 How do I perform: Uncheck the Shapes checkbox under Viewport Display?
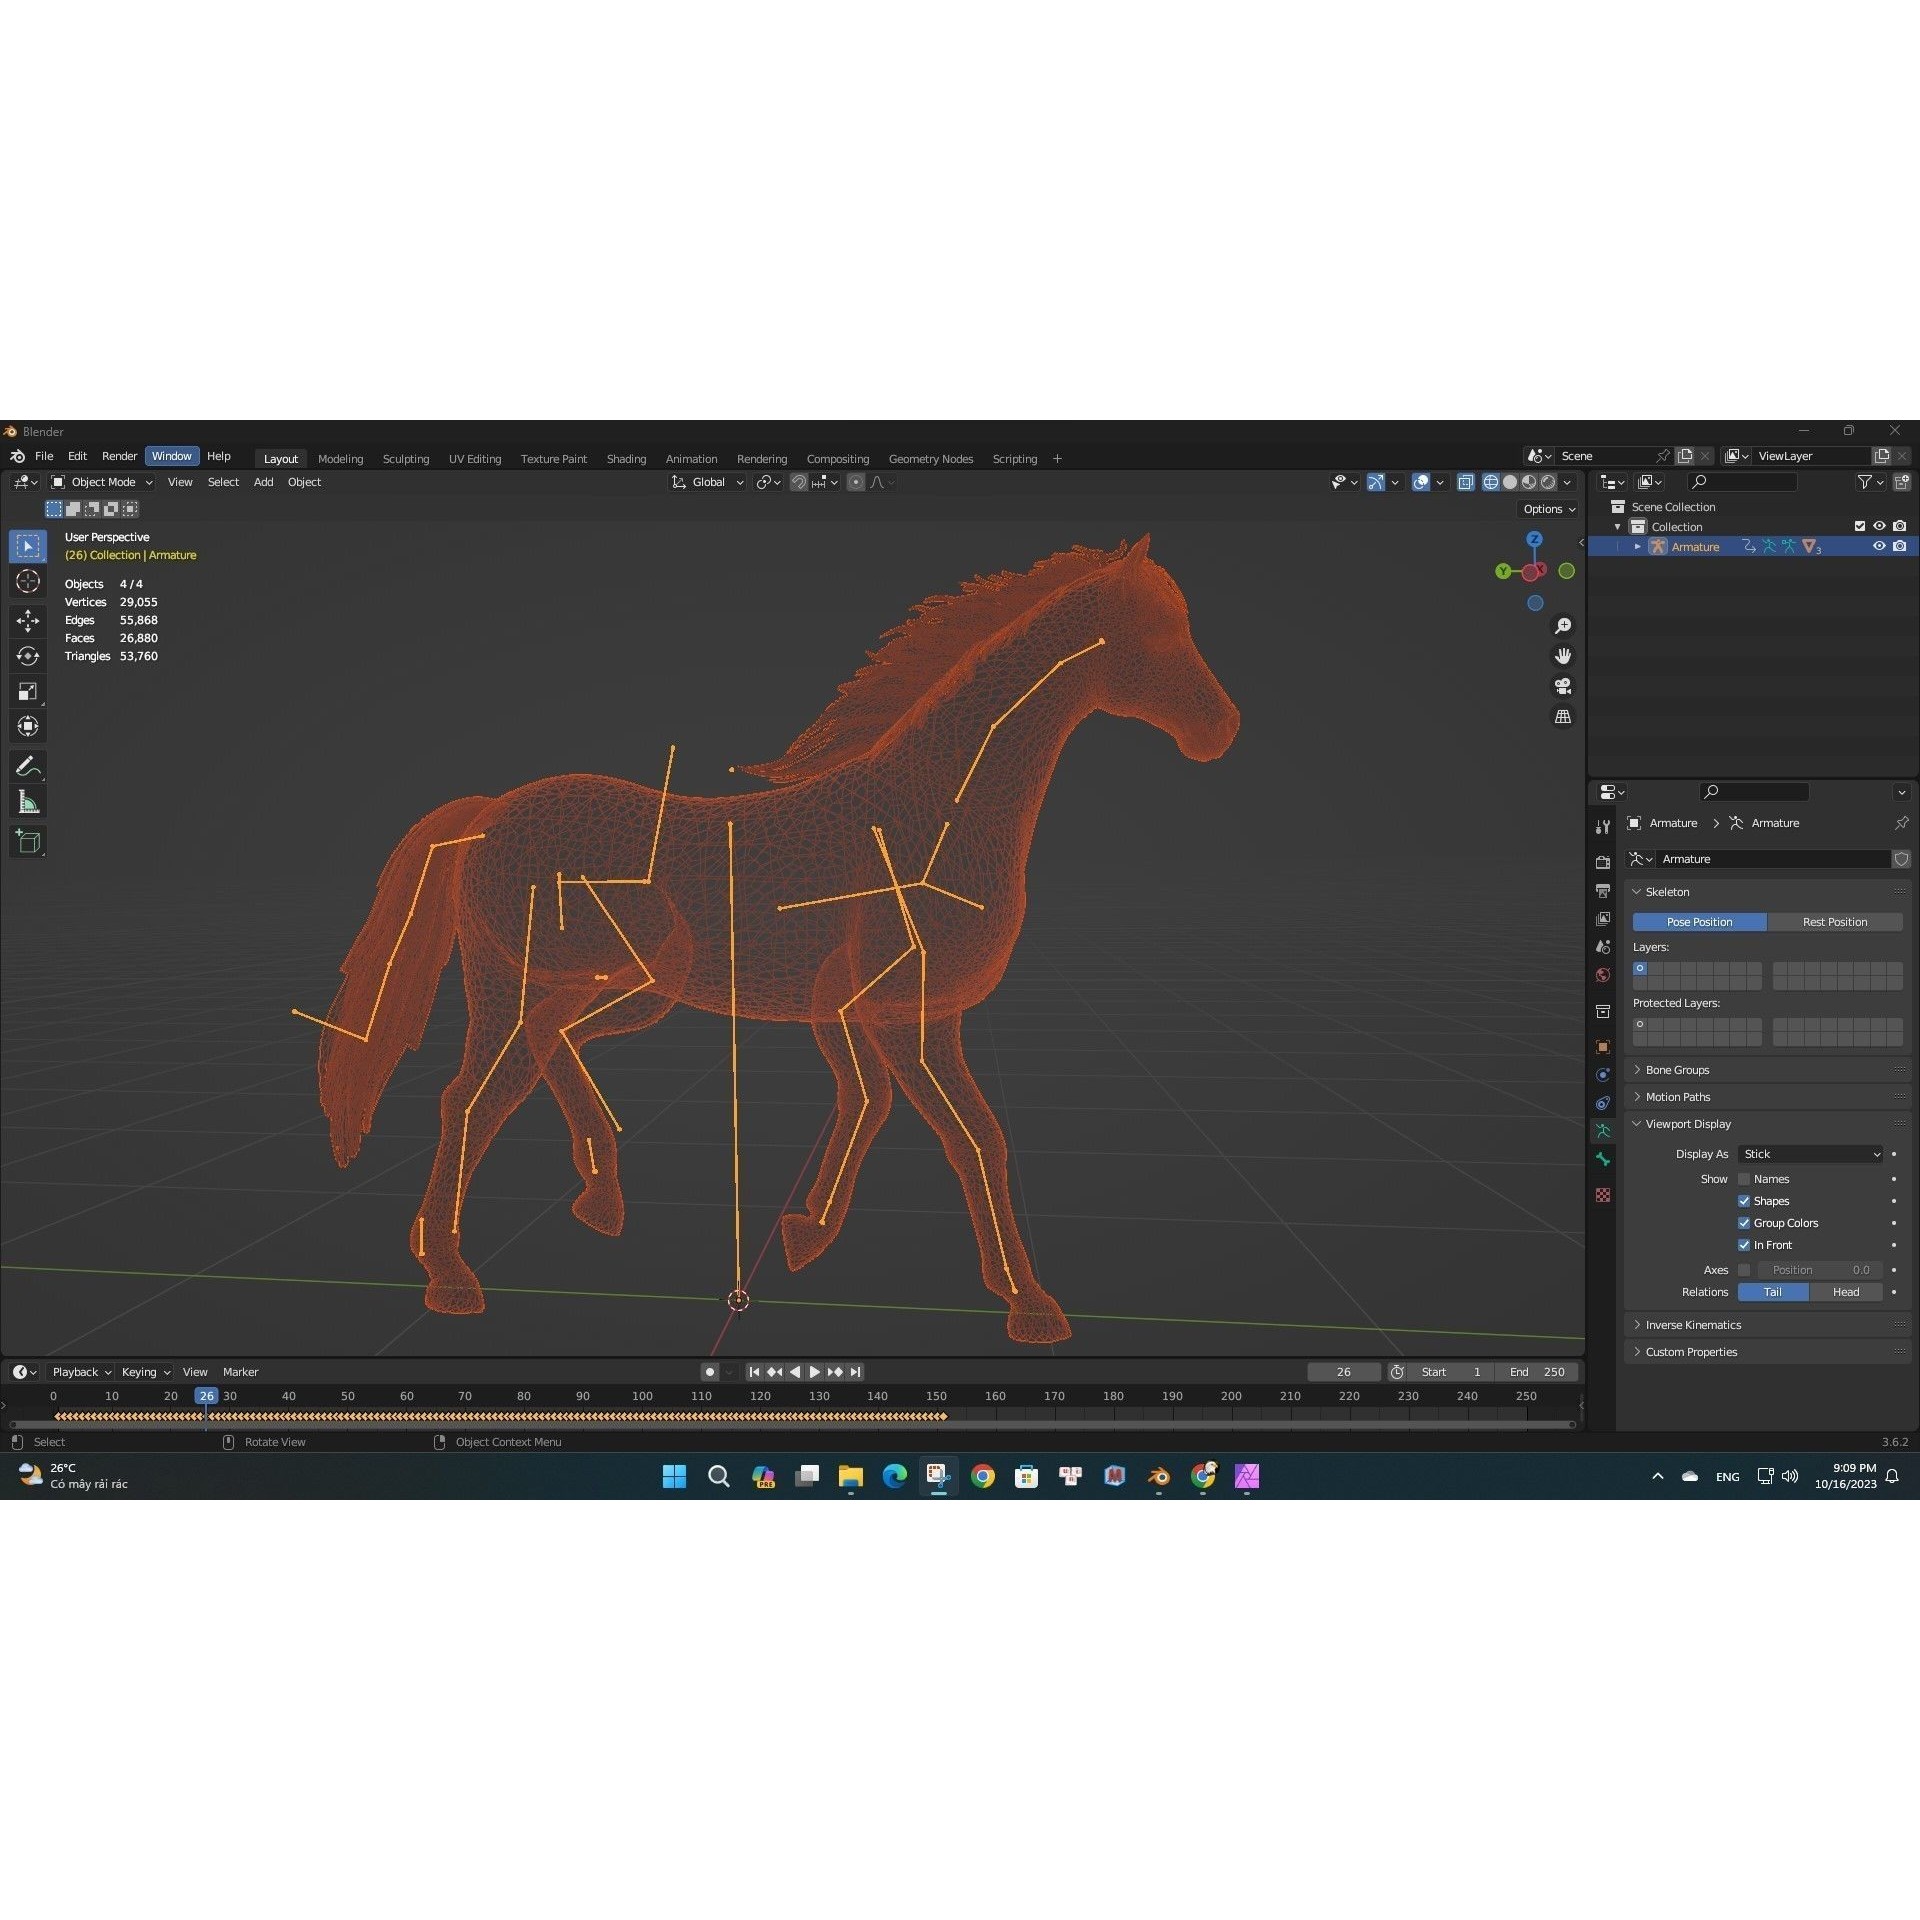pos(1744,1200)
